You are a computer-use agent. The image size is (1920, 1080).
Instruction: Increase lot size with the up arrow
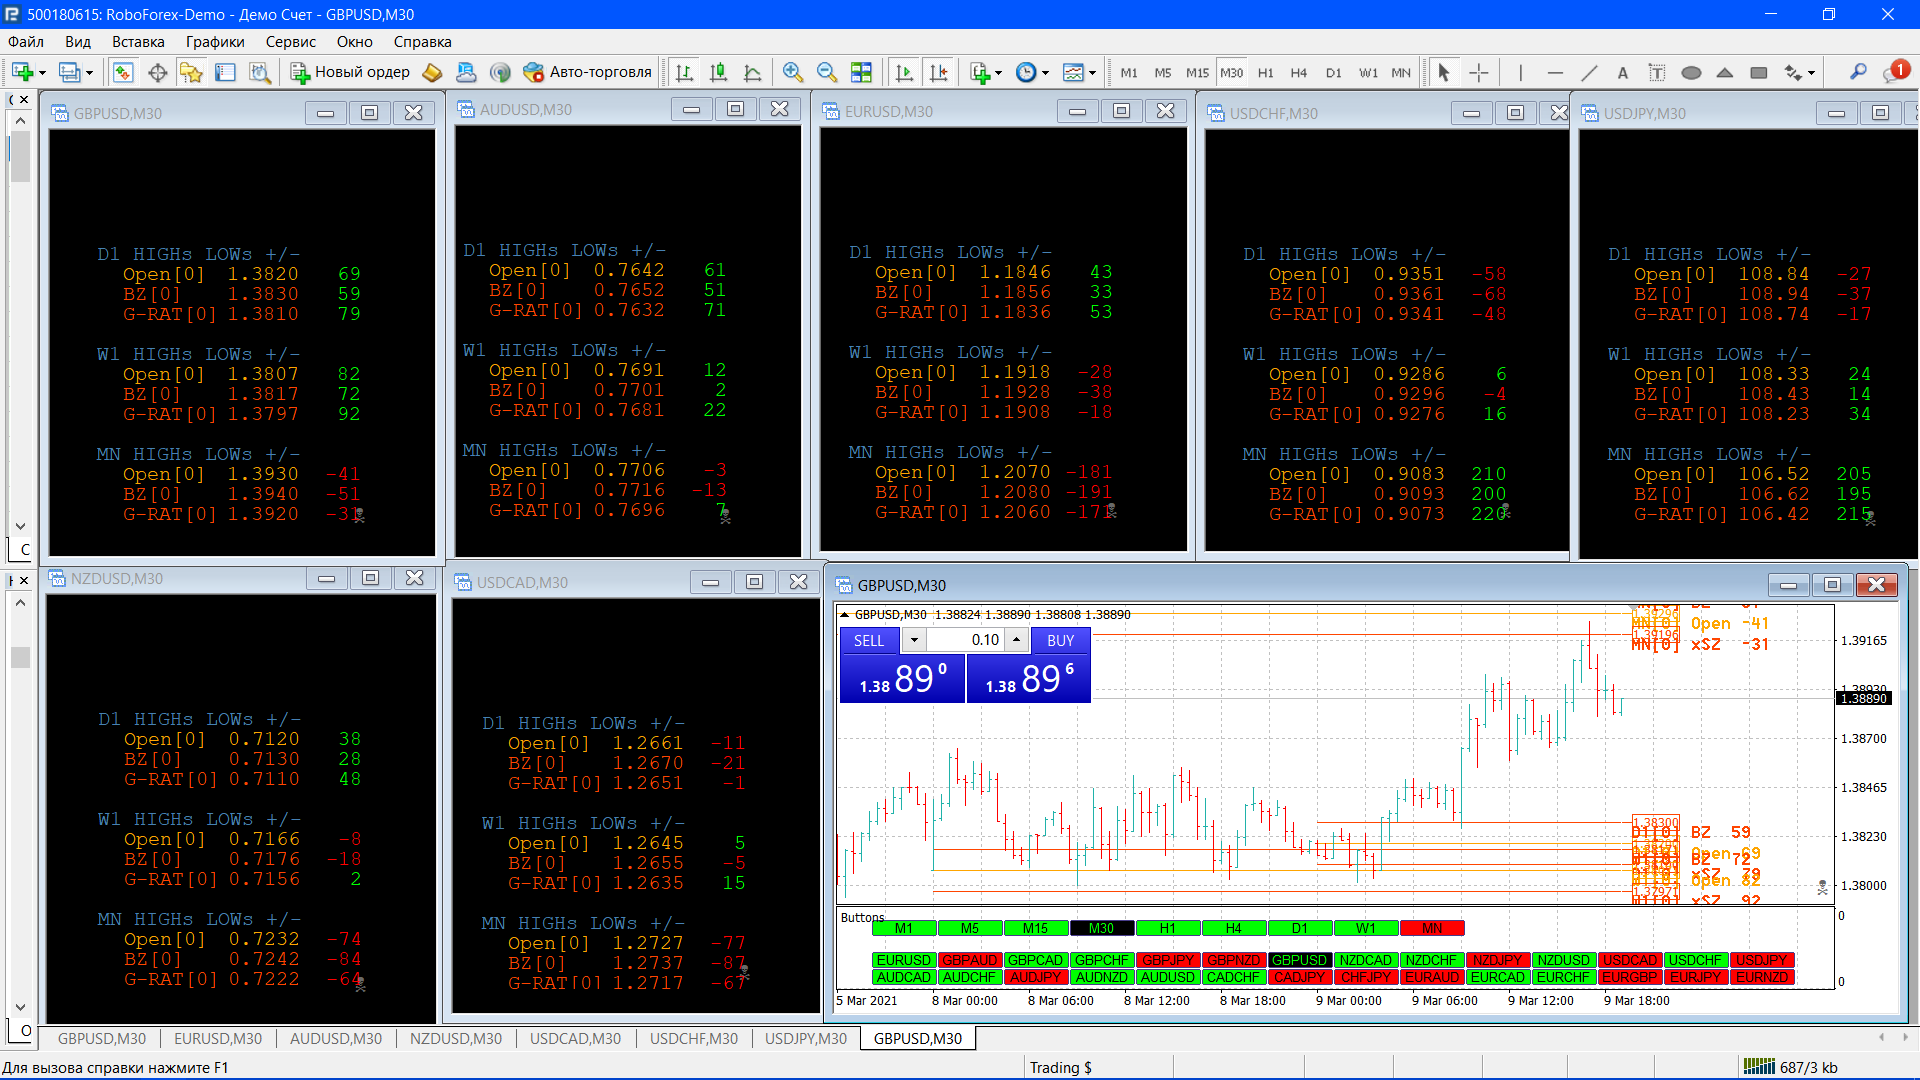pos(1017,641)
